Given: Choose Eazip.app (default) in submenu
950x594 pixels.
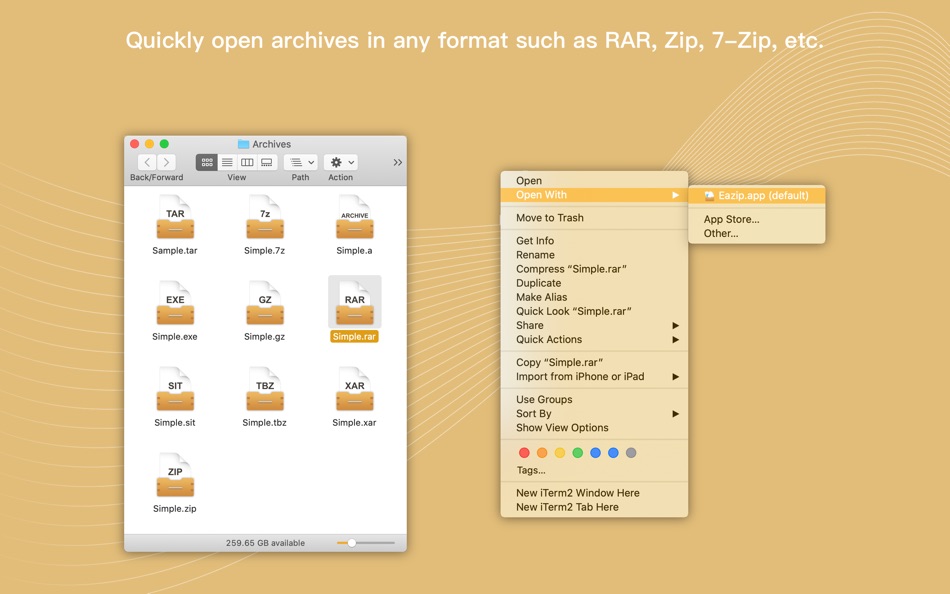Looking at the screenshot, I should coord(757,195).
